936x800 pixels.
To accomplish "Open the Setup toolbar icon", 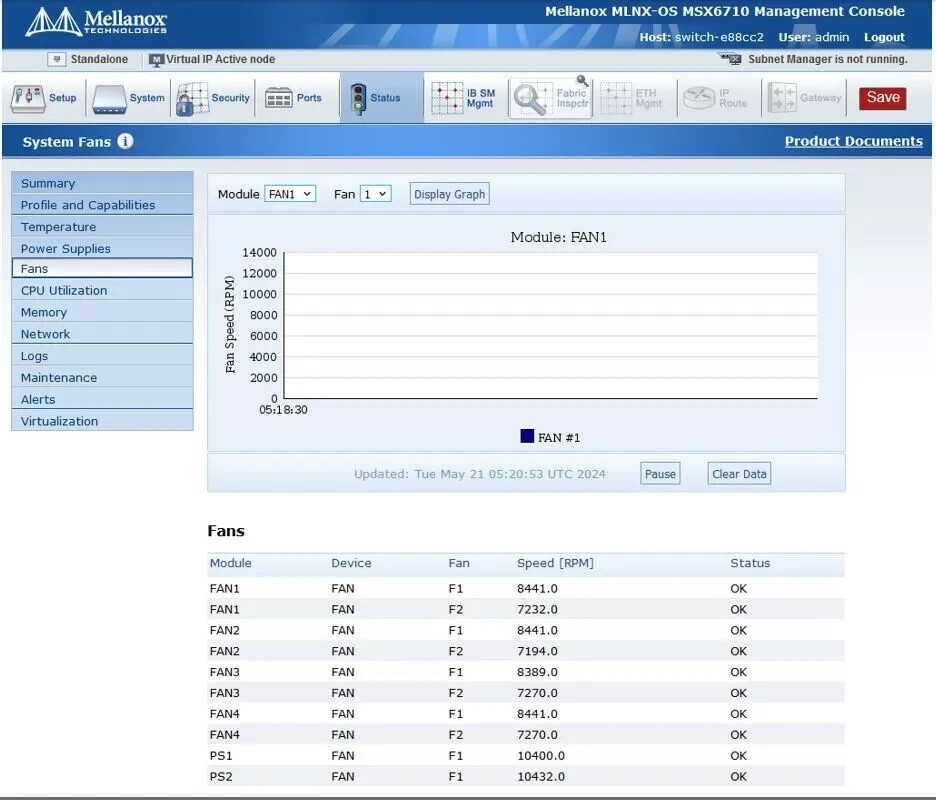I will pyautogui.click(x=28, y=99).
